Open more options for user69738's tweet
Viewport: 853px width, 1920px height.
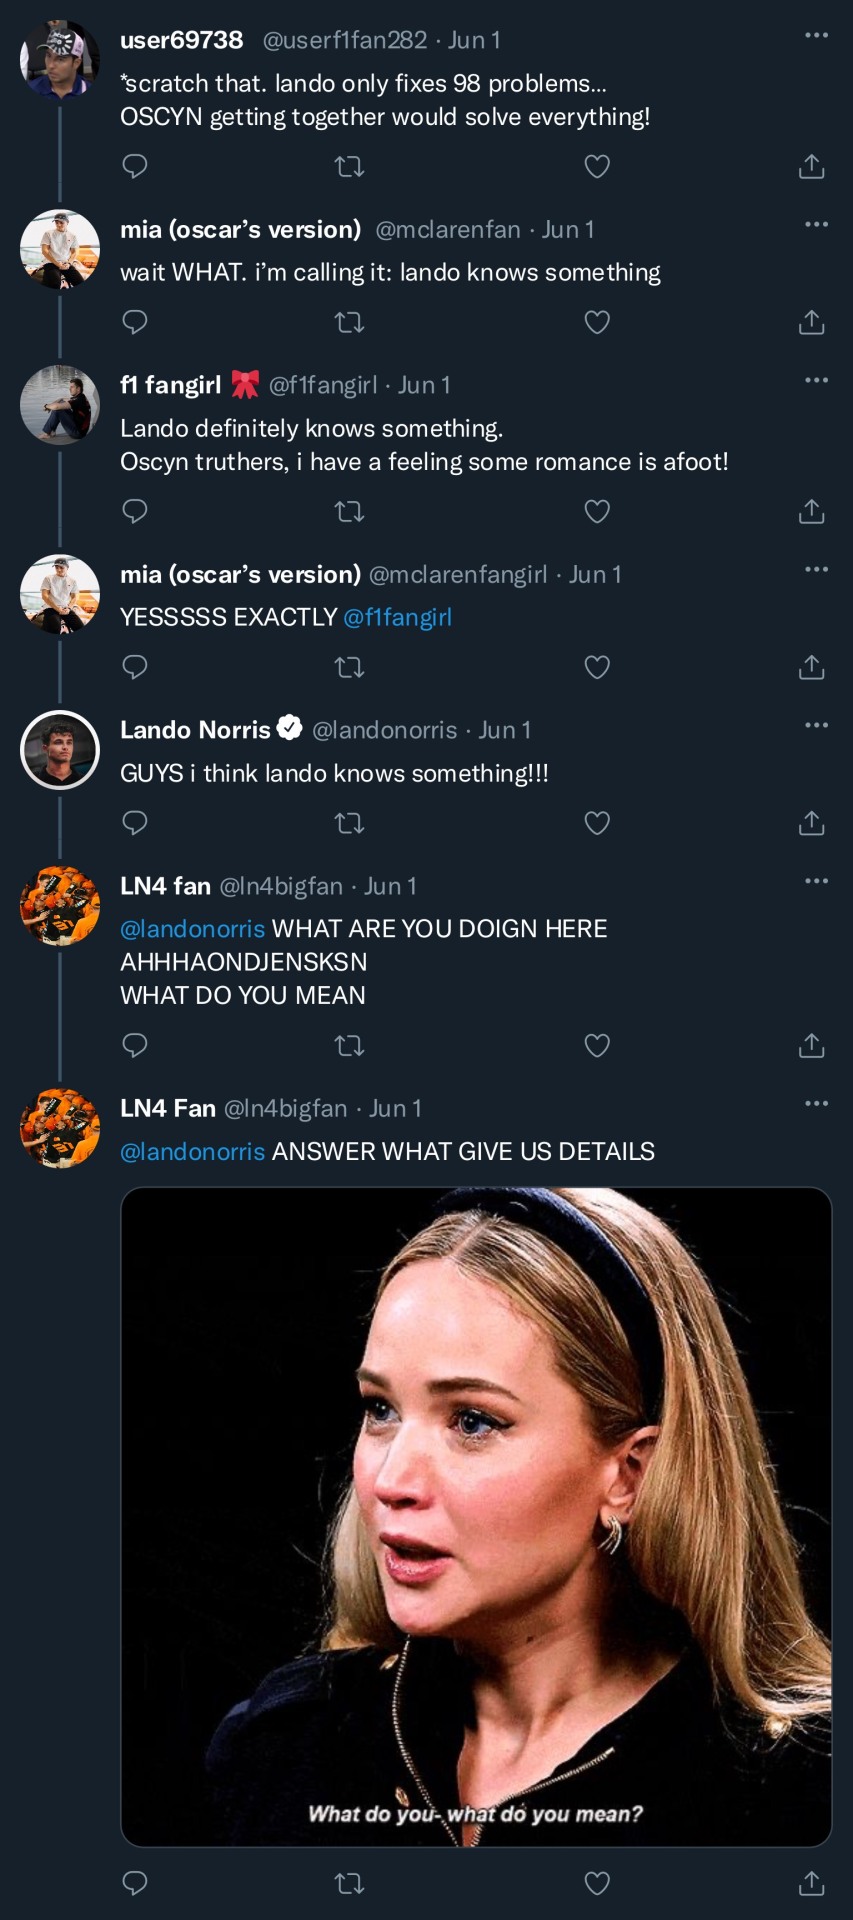(x=816, y=36)
